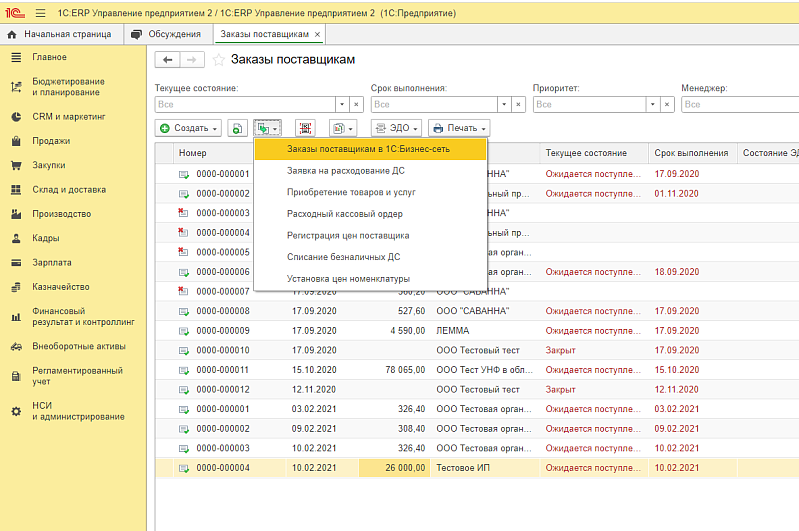
Task: Click the Создать button
Action: click(188, 128)
